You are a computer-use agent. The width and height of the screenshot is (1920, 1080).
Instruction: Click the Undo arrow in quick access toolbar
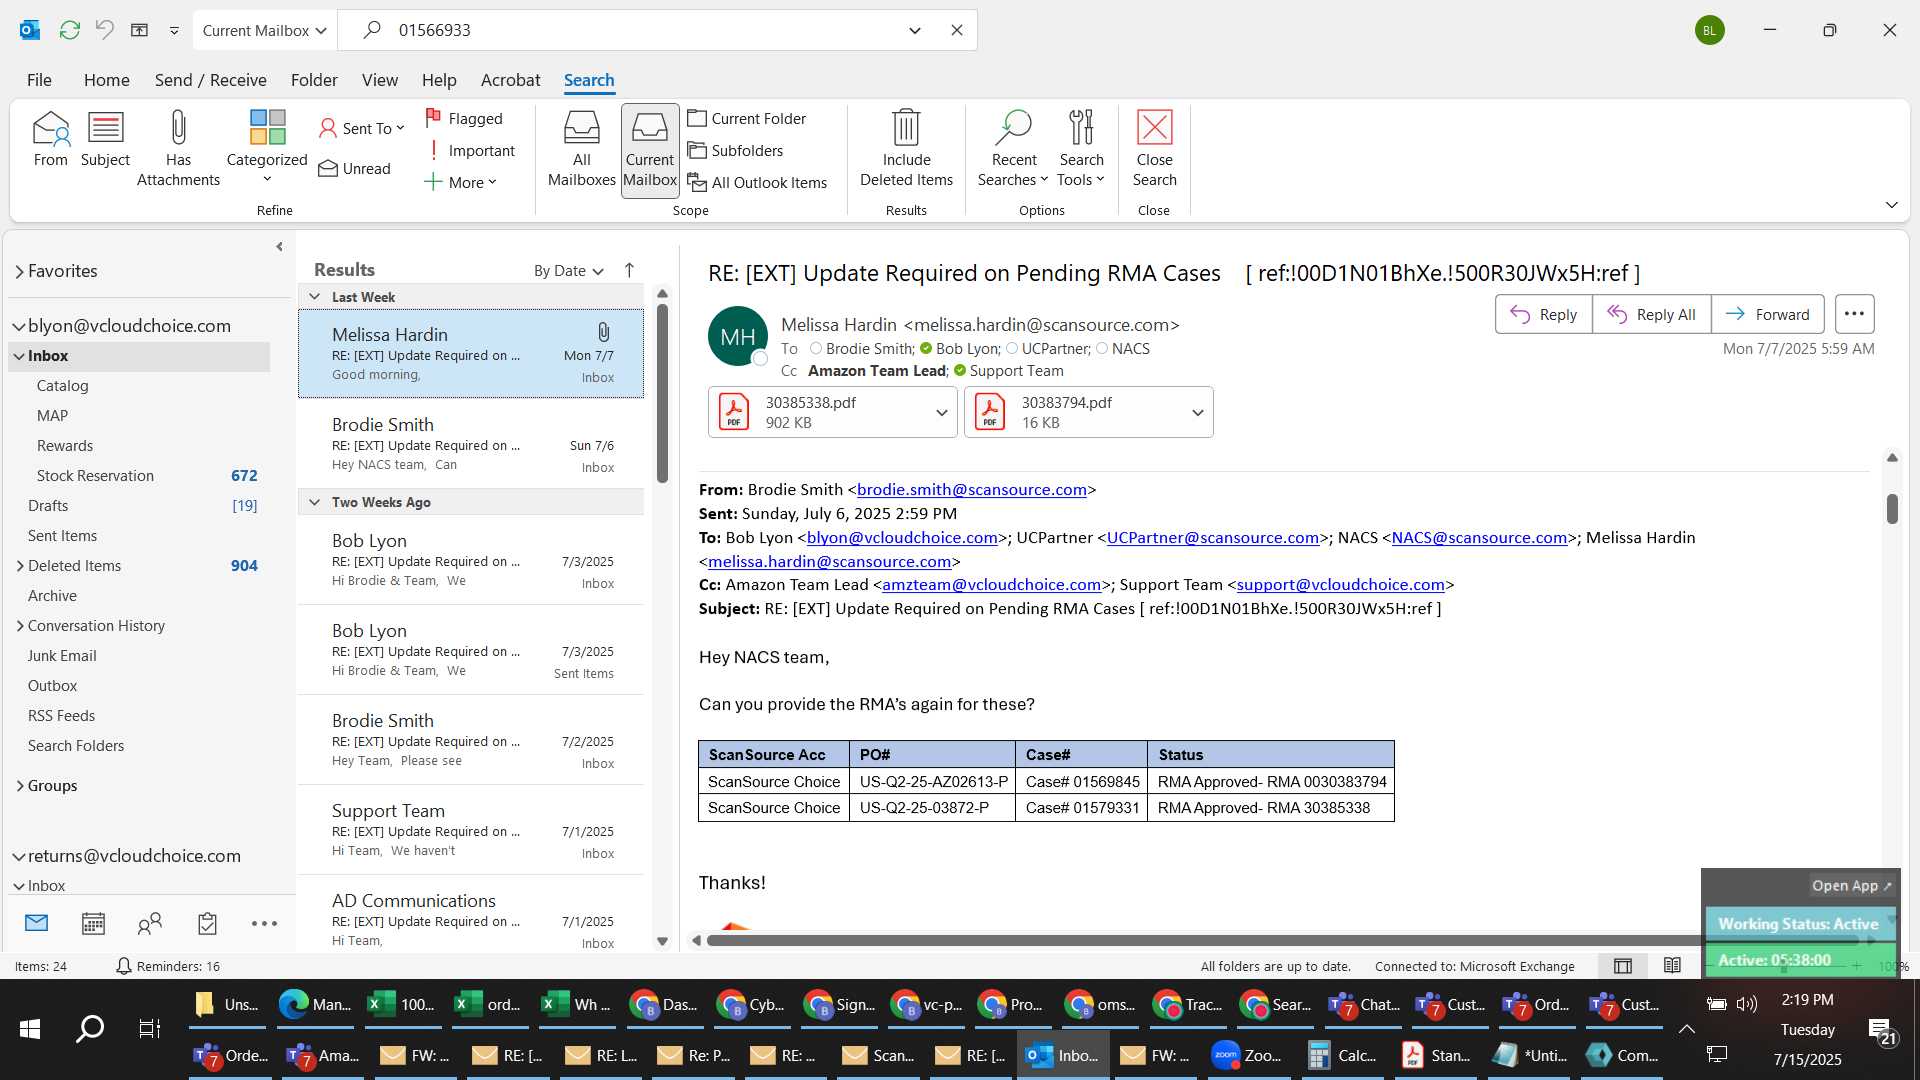[x=104, y=30]
